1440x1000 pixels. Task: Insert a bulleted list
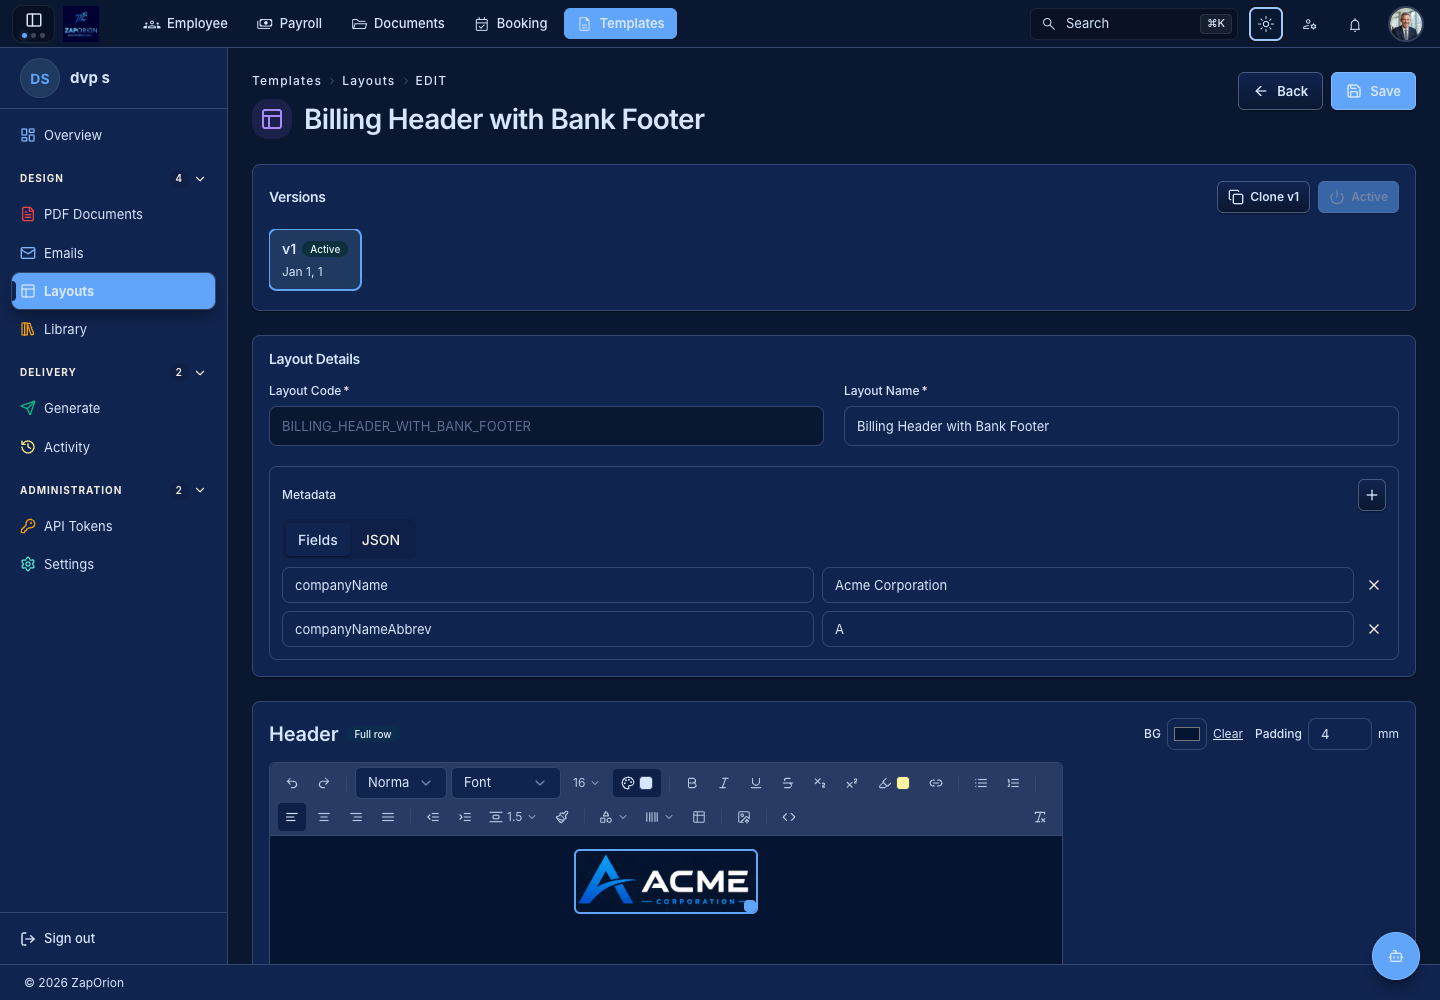click(x=981, y=783)
